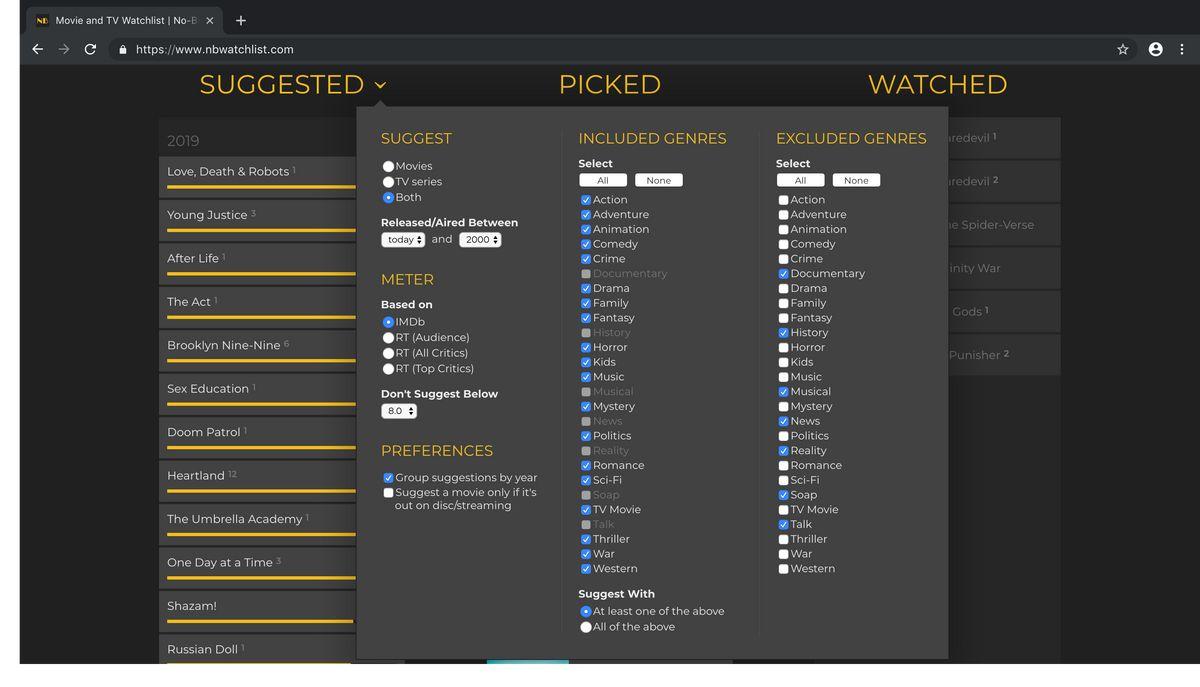Click the browser forward arrow
Screen dimensions: 1200x687
coord(64,49)
